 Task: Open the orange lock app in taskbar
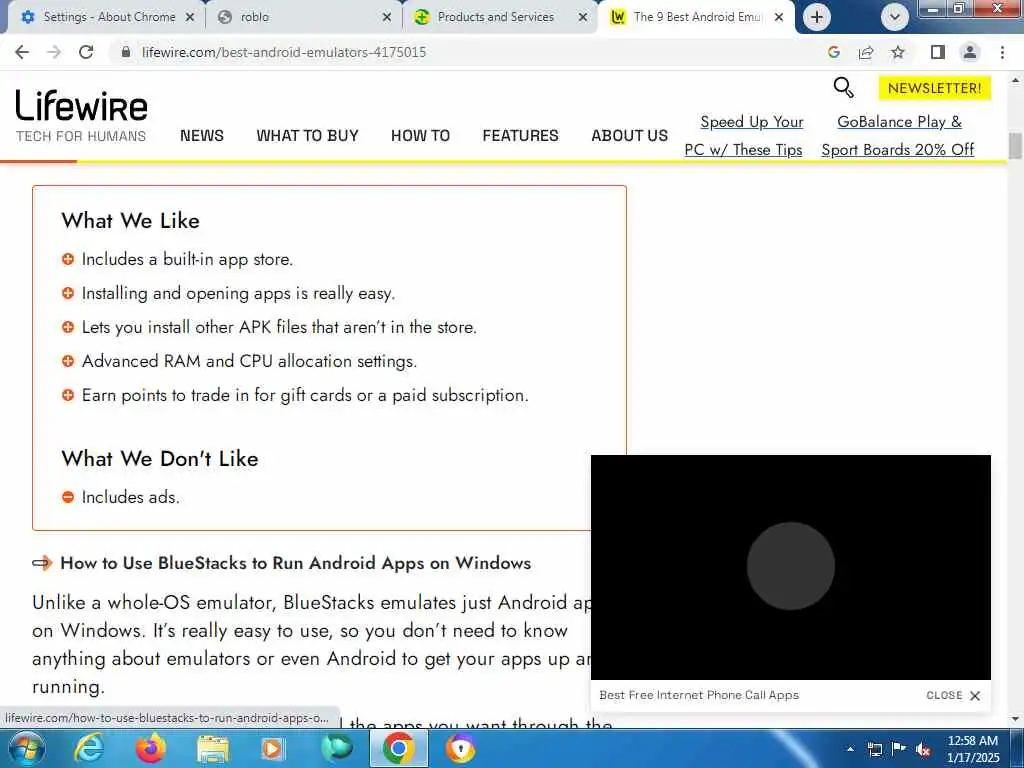[x=460, y=748]
